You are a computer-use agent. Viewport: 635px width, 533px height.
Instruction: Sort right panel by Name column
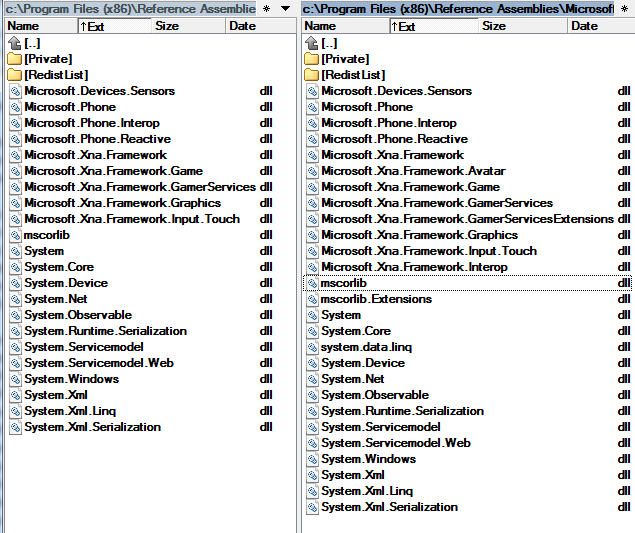[x=346, y=26]
